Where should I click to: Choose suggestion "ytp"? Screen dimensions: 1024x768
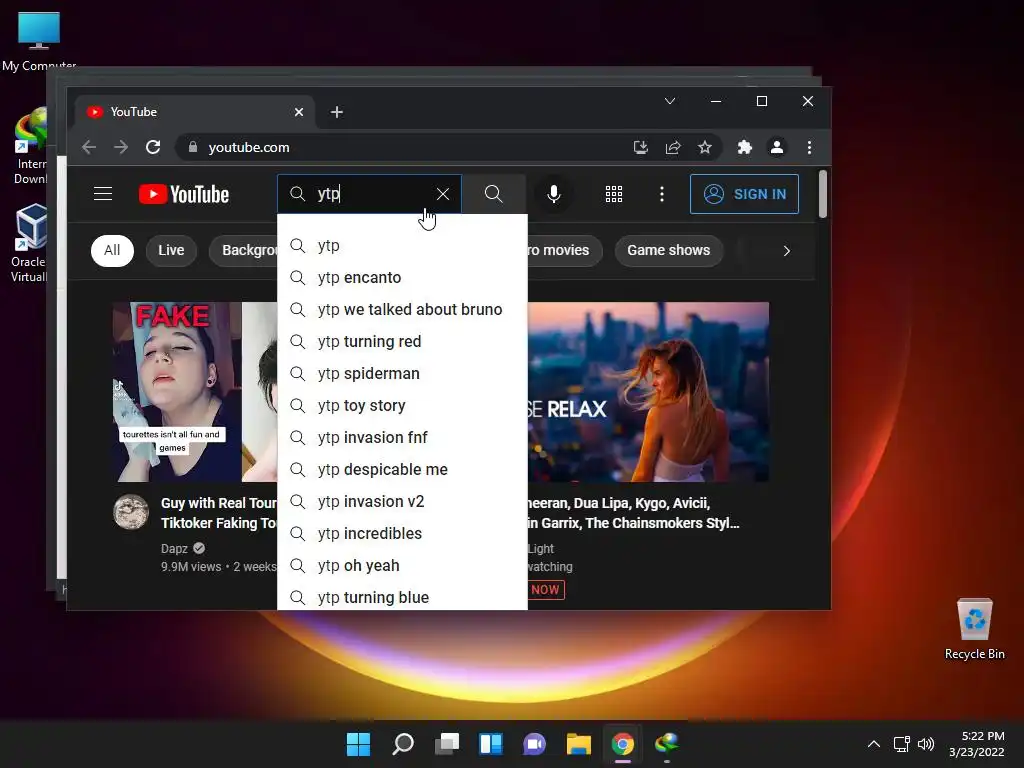click(x=402, y=246)
